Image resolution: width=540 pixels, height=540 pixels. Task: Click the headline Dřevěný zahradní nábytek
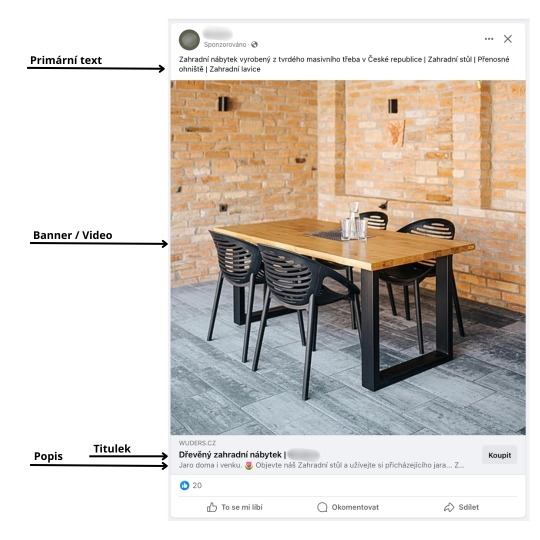(x=230, y=455)
